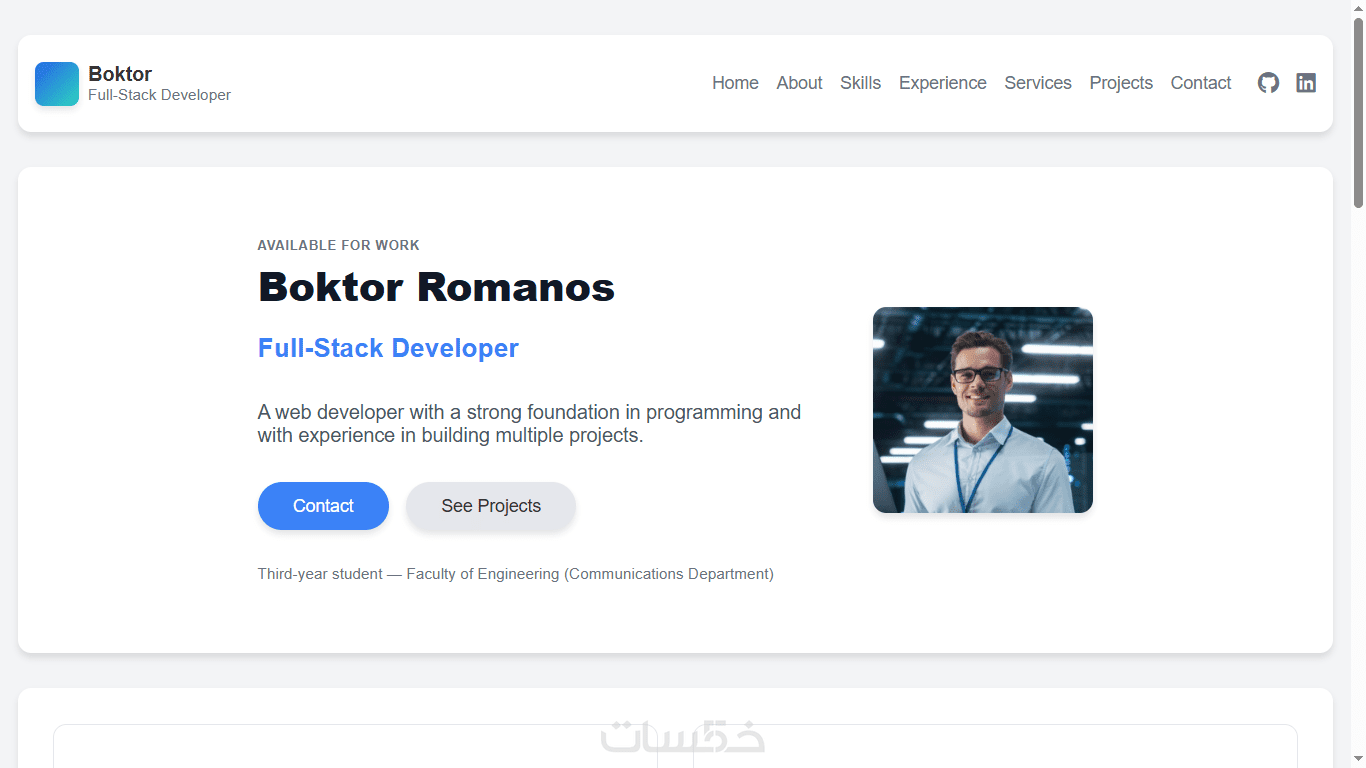Click the Contact link in navbar
This screenshot has height=768, width=1366.
(x=1200, y=83)
